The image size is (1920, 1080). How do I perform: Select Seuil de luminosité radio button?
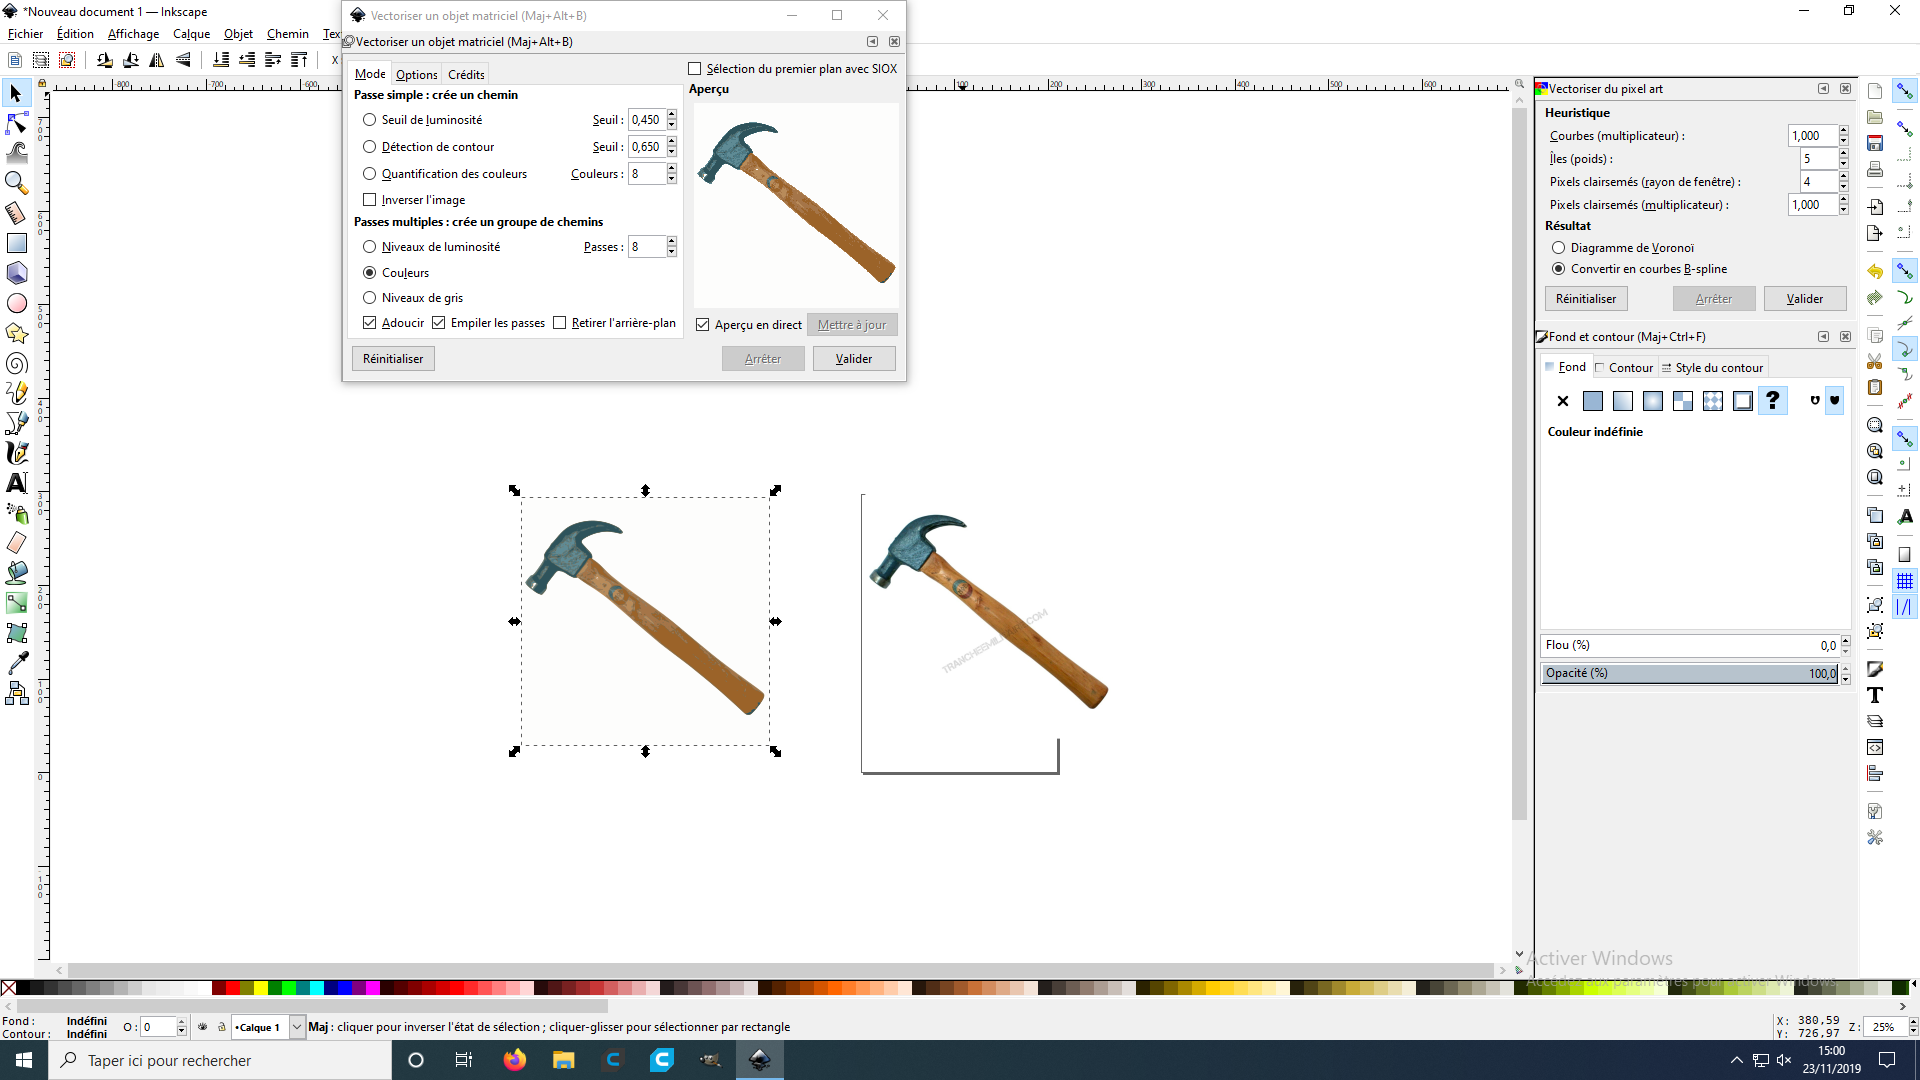(369, 120)
